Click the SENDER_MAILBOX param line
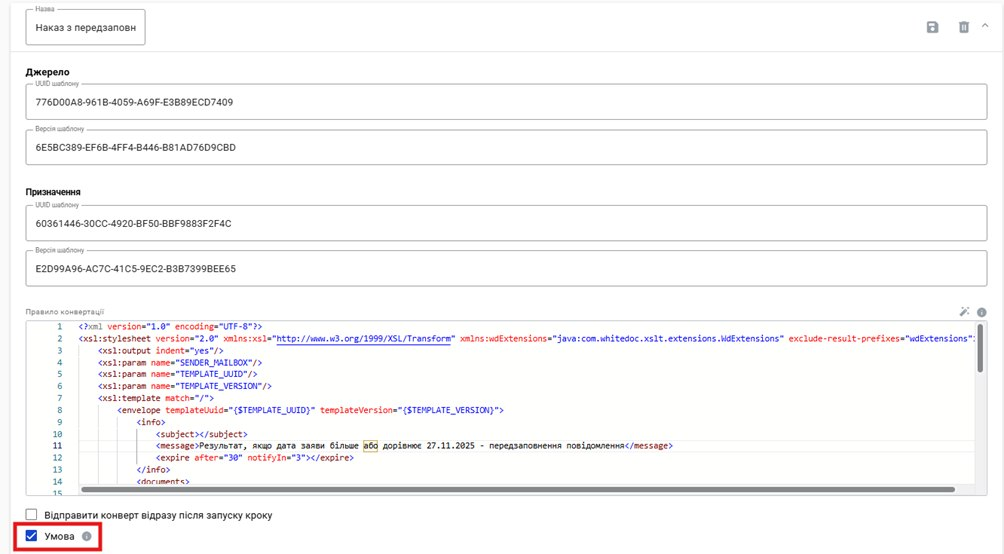 click(180, 363)
